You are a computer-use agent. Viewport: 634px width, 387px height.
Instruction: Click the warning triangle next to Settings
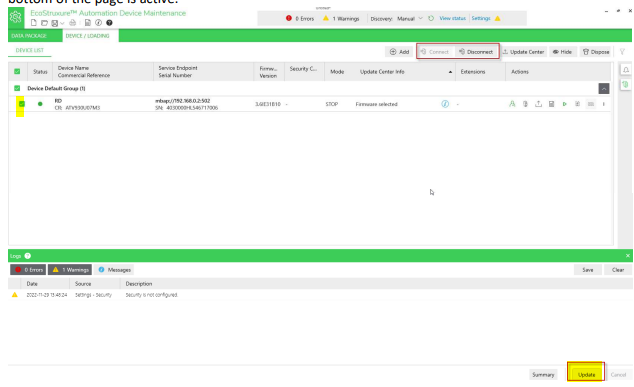point(498,18)
